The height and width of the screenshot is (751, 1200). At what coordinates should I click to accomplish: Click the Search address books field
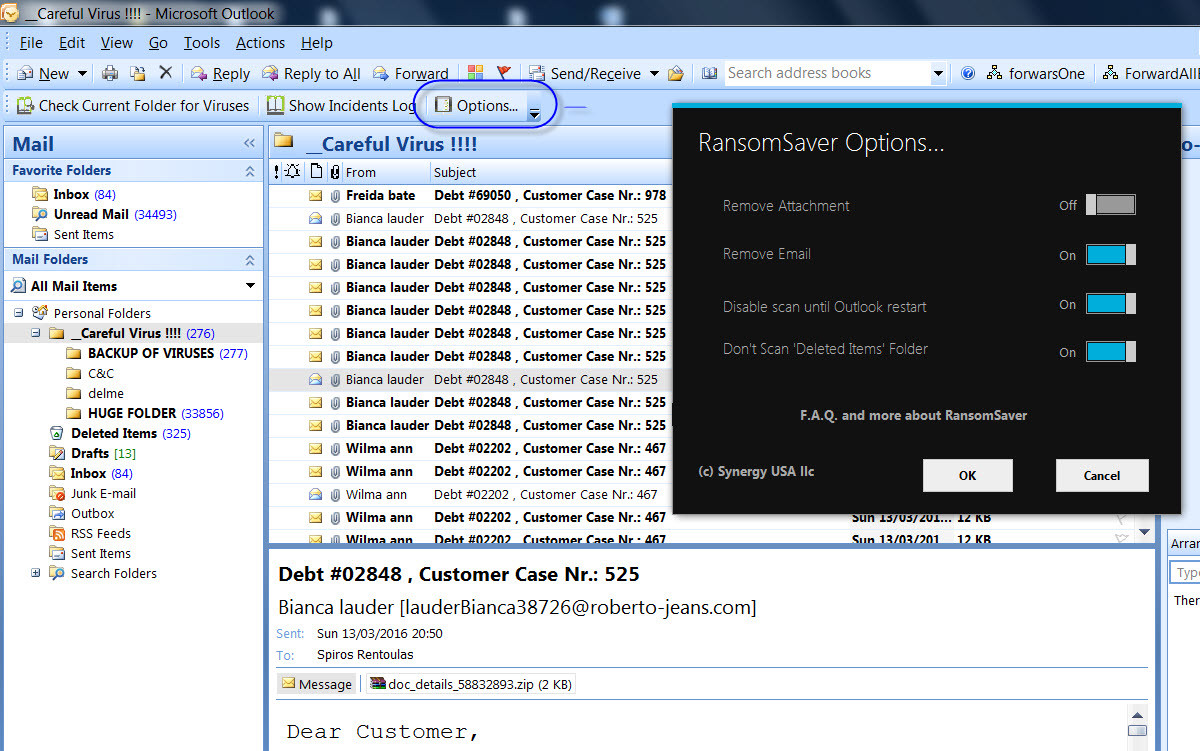point(827,73)
